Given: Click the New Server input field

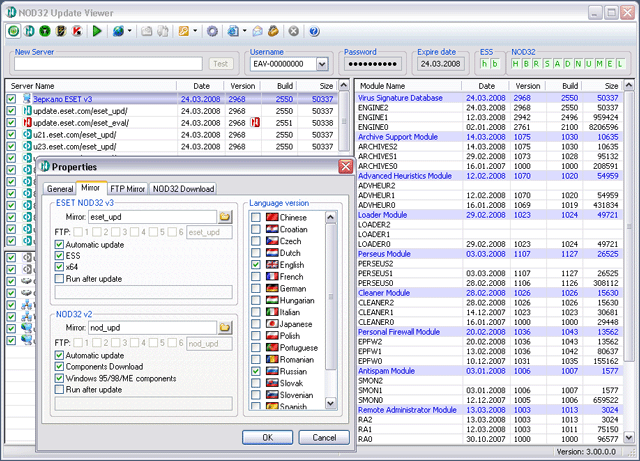Looking at the screenshot, I should 108,64.
